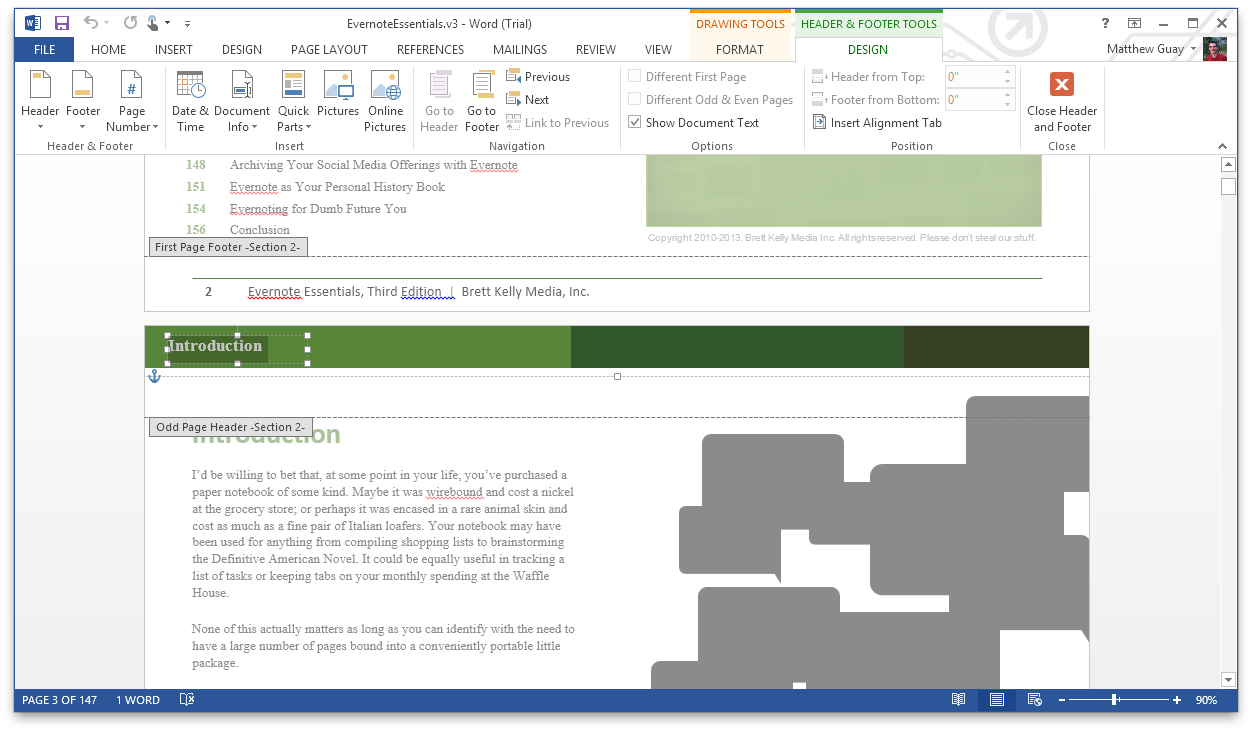The image size is (1252, 732).
Task: Open proofing errors status icon
Action: point(186,700)
